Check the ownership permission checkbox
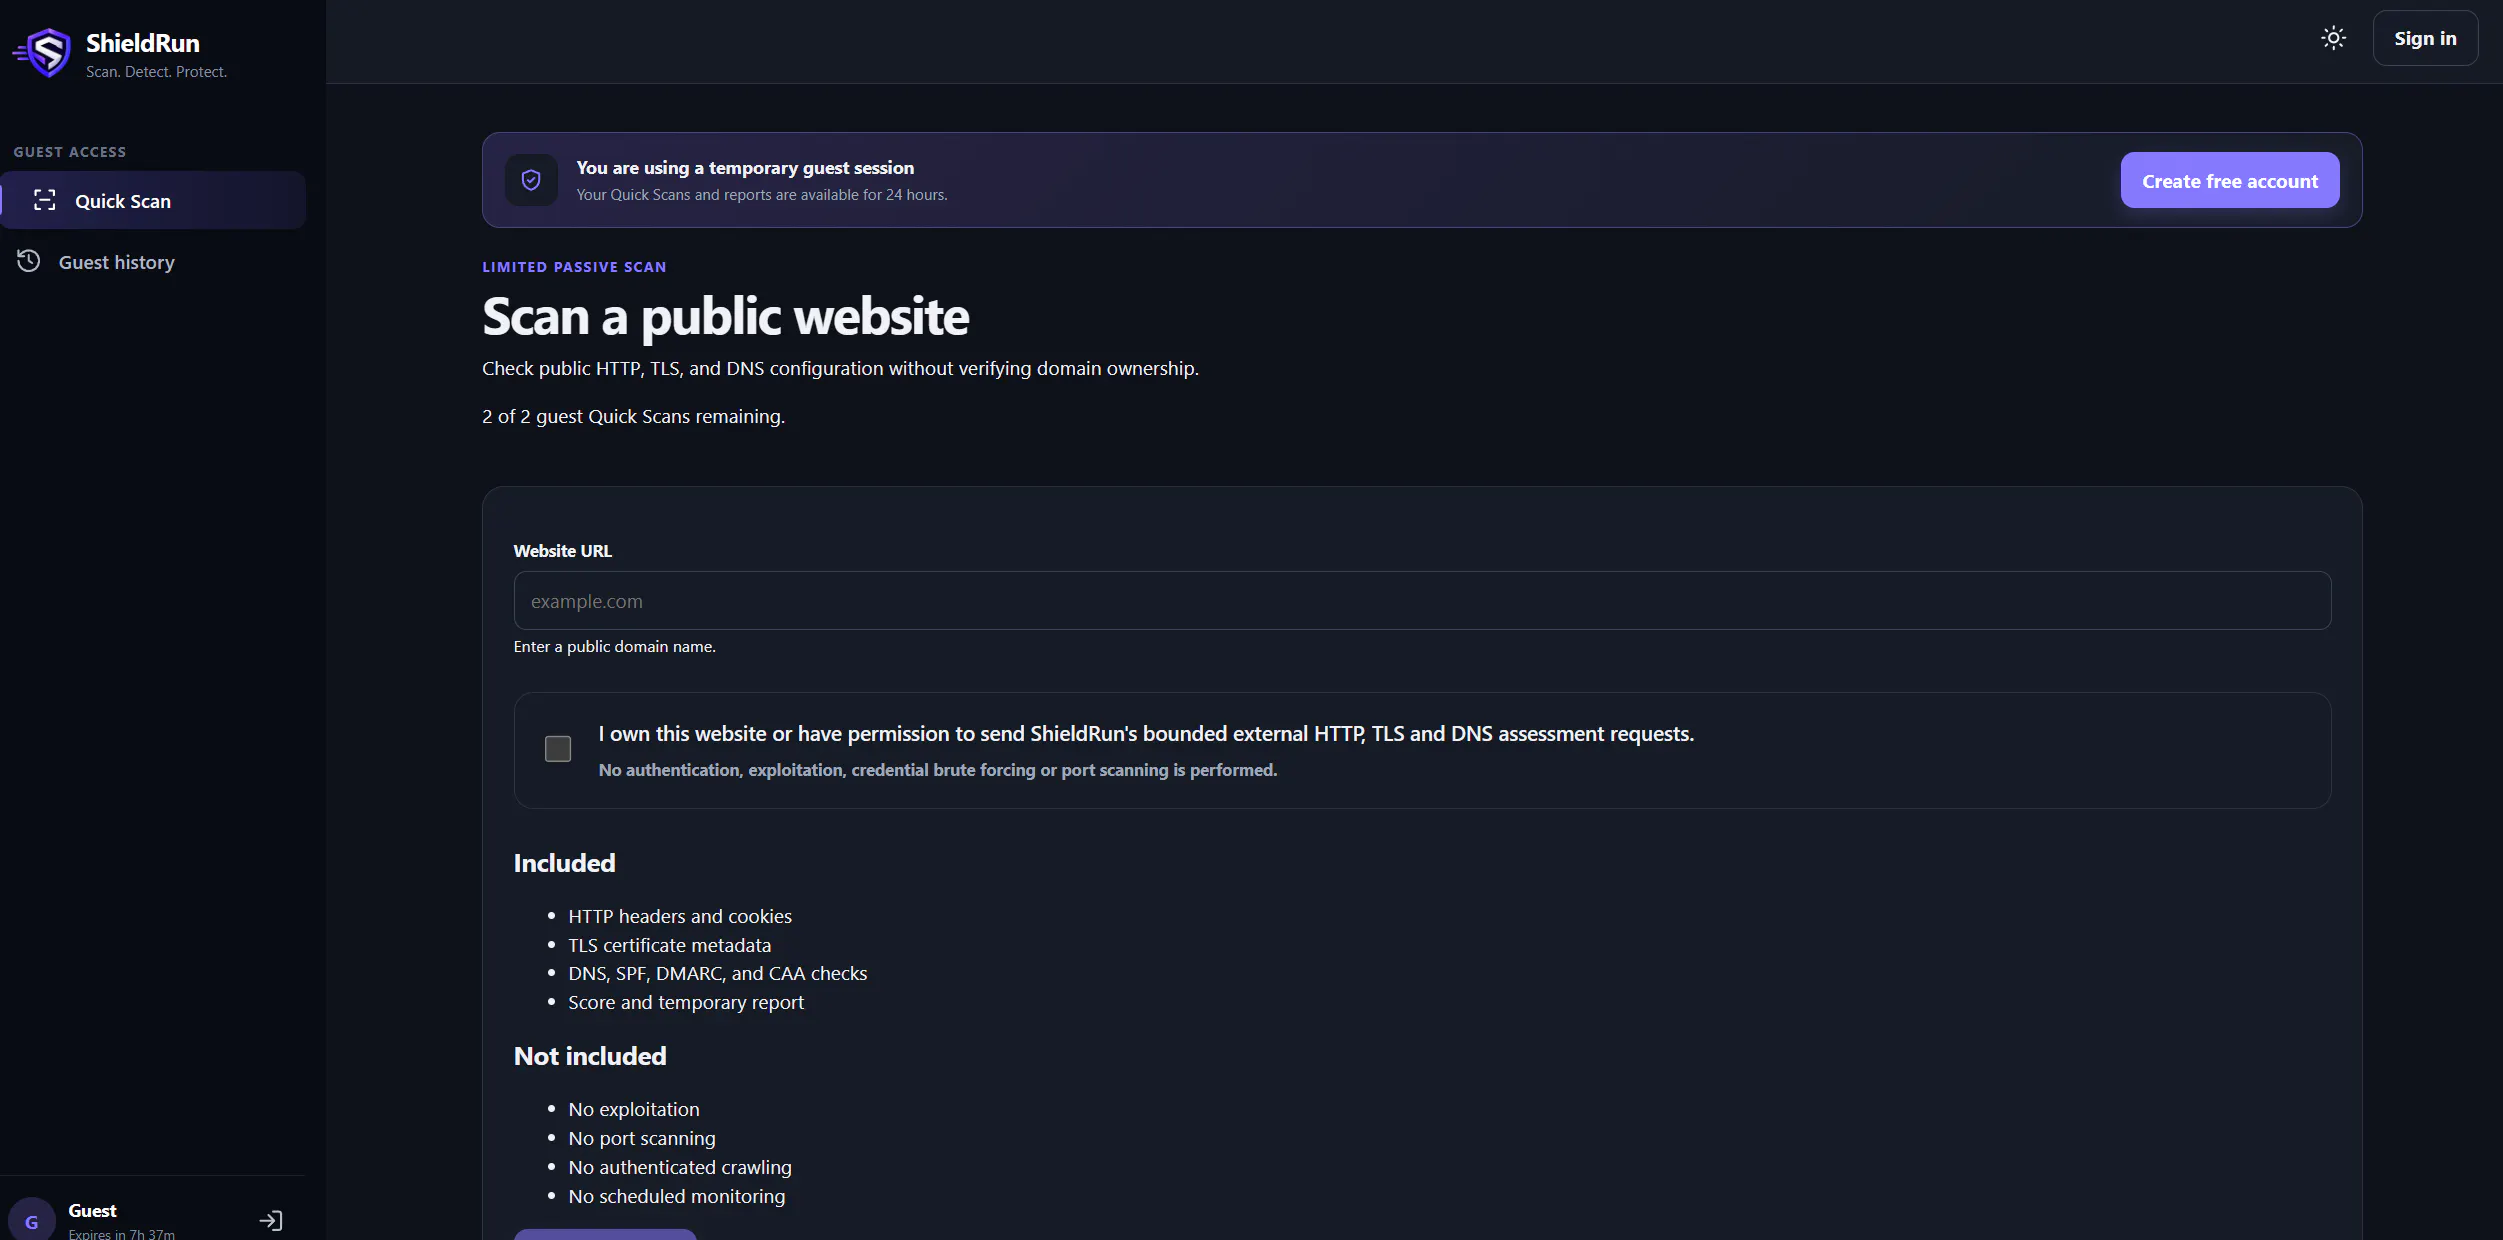 (x=557, y=748)
